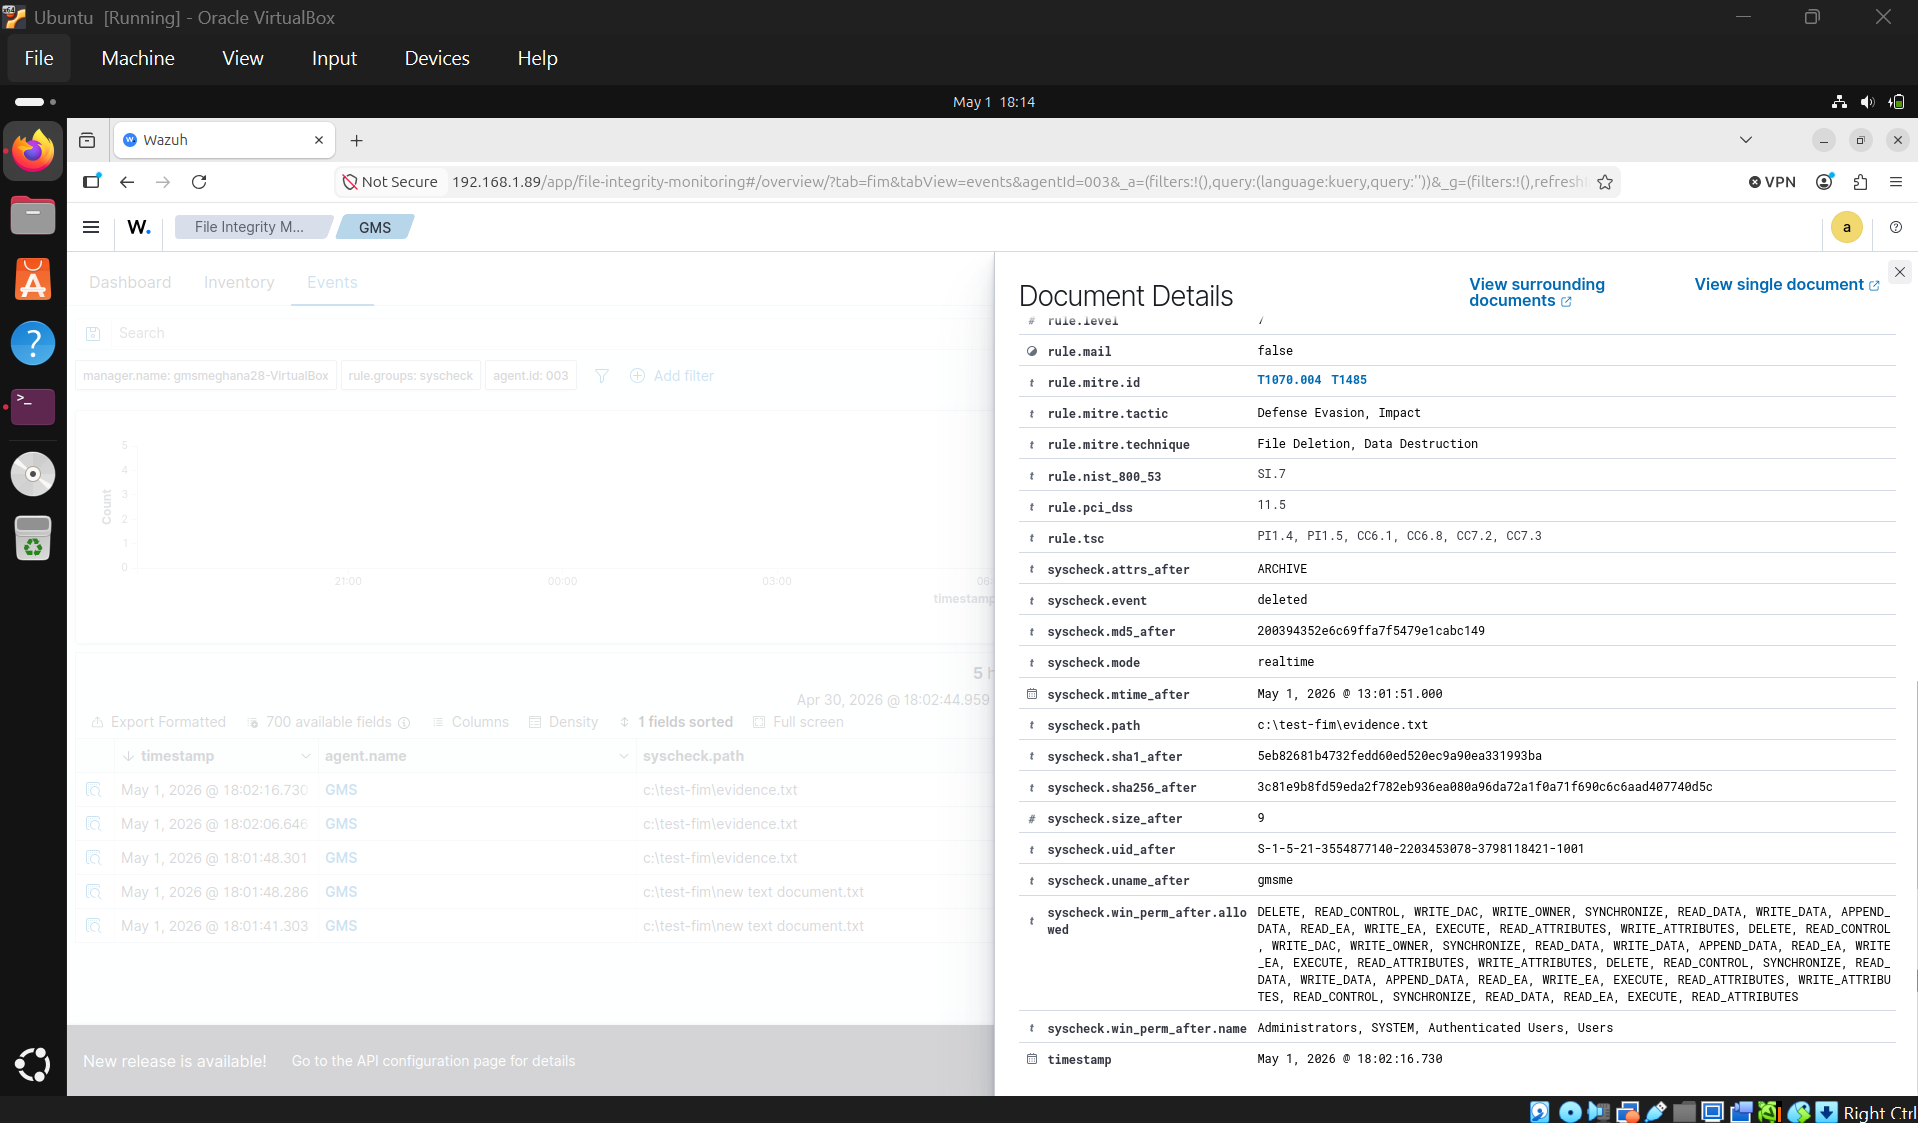Open Firefox recent browsing icon
Viewport: 1918px width, 1123px height.
[x=87, y=140]
